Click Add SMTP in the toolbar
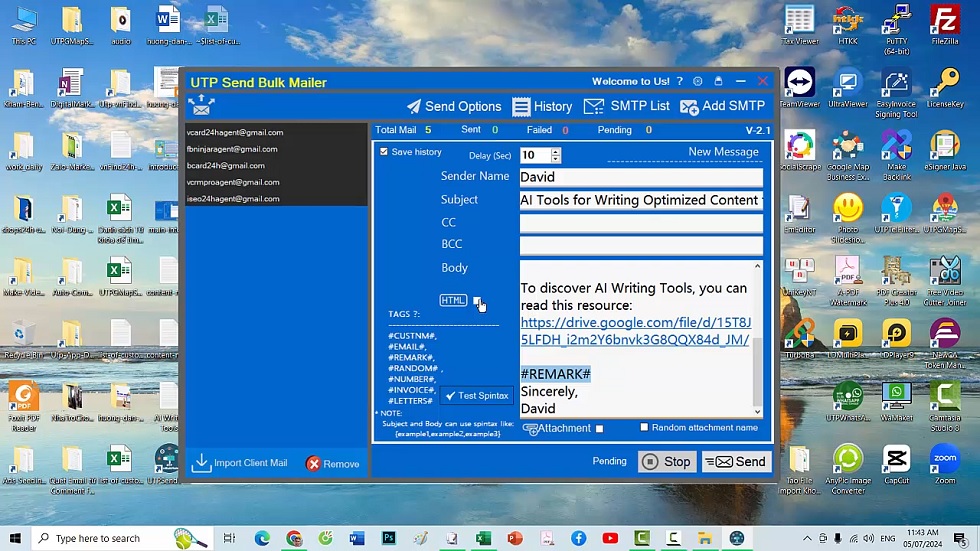Viewport: 980px width, 551px height. pyautogui.click(x=722, y=107)
